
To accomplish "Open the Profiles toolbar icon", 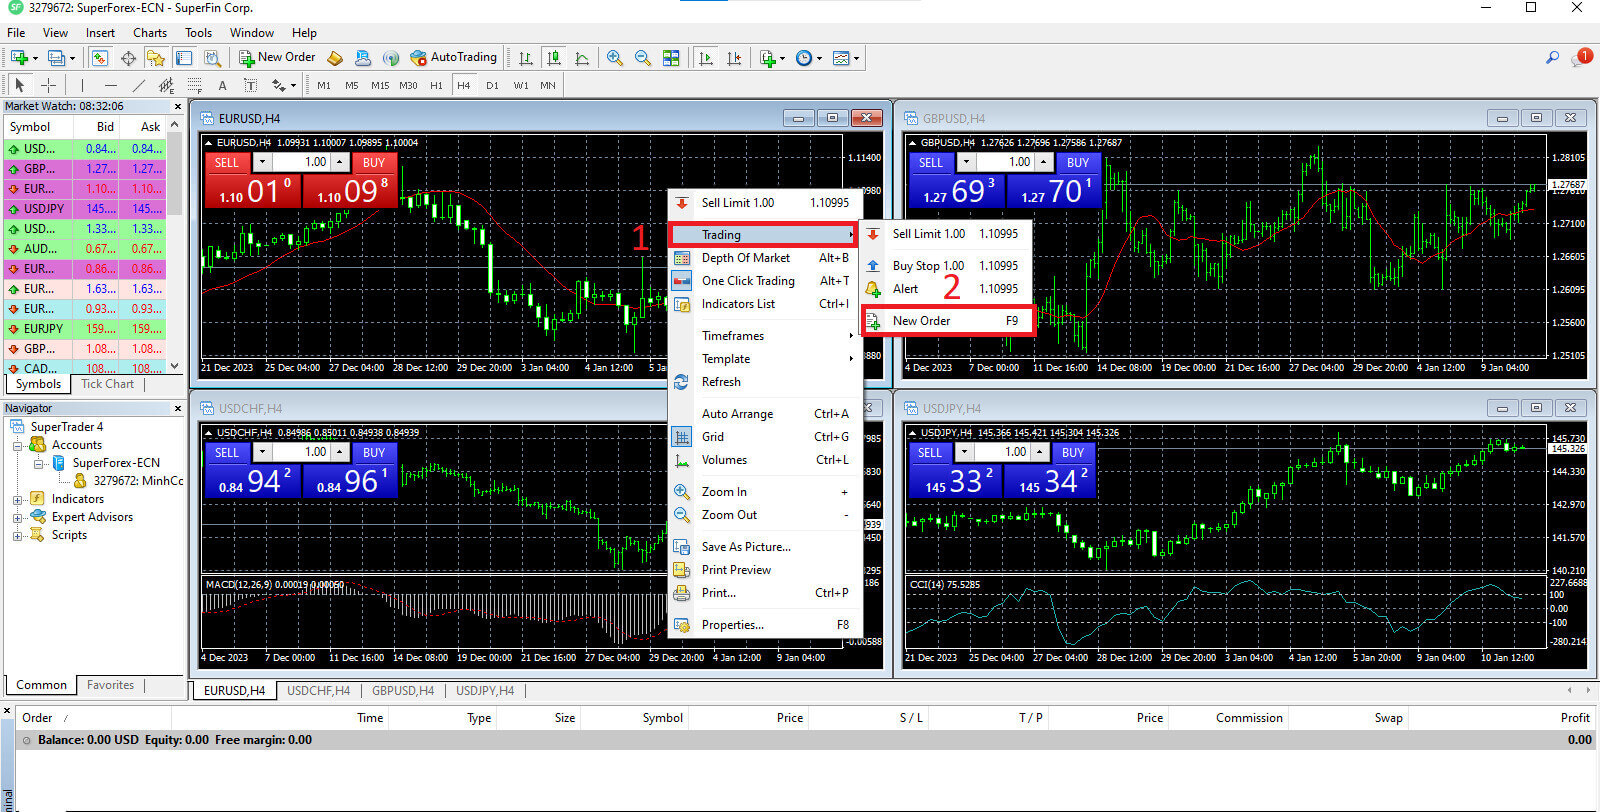I will (58, 58).
